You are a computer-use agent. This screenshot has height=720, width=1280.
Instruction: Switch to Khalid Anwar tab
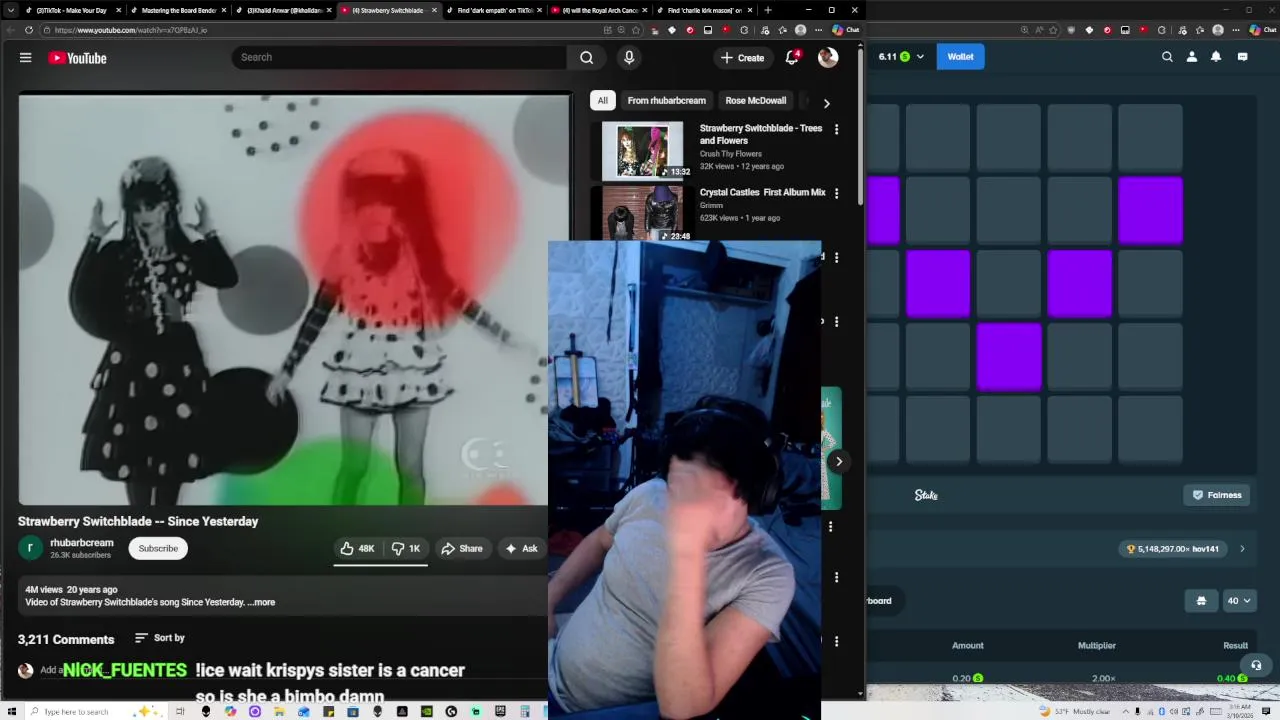click(x=284, y=10)
